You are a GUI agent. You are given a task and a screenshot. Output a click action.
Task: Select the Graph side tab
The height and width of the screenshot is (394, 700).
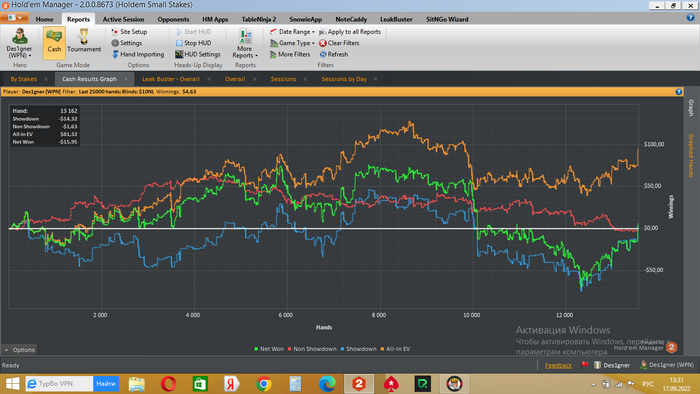coord(691,108)
